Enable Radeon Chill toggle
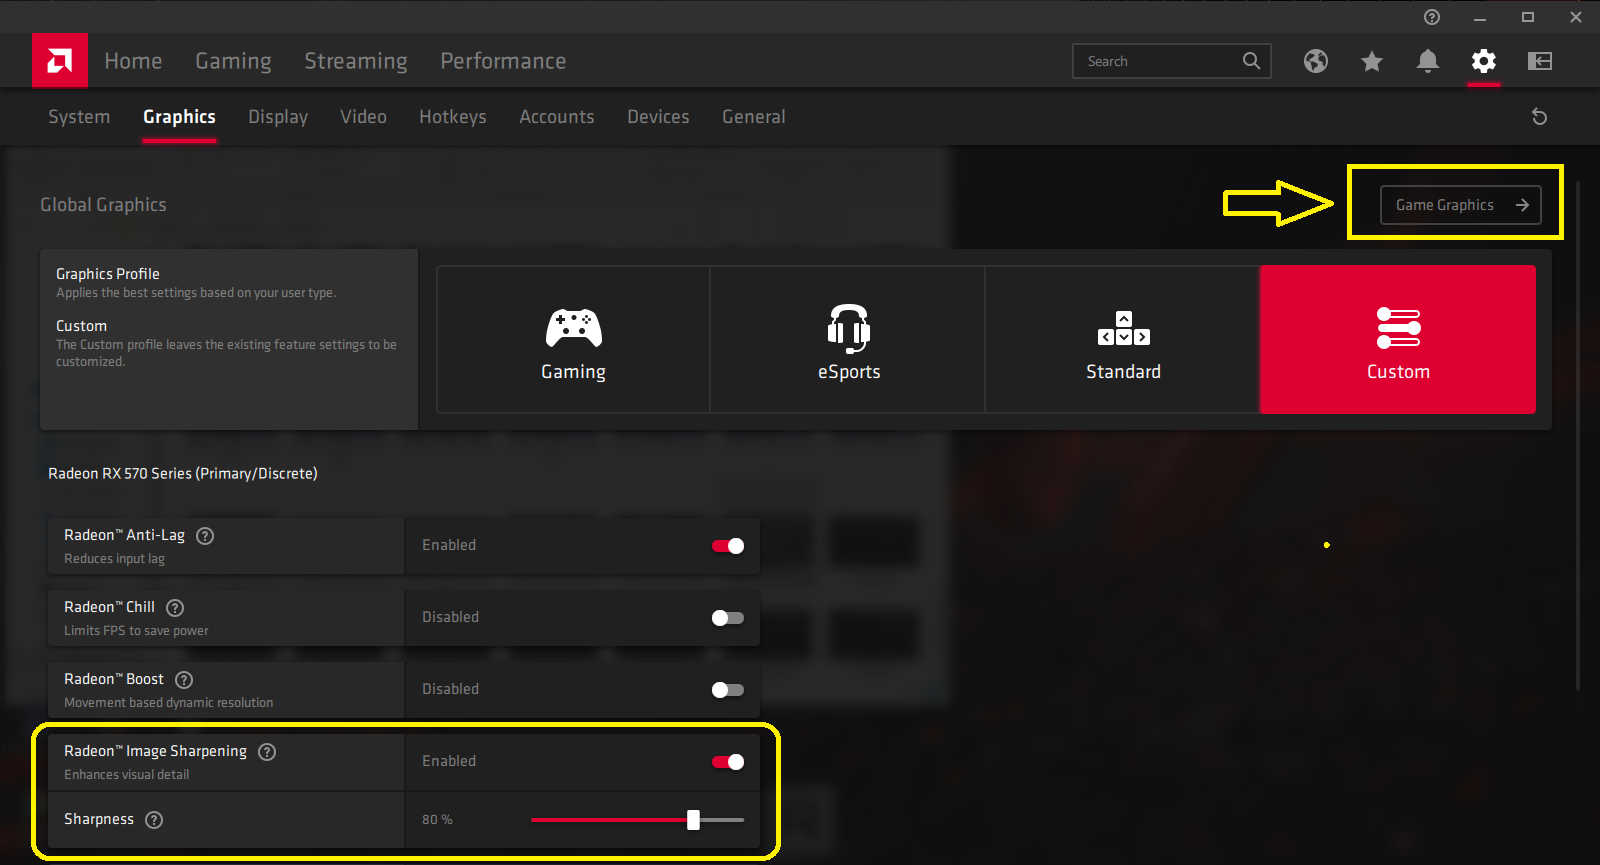Screen dimensions: 1600x865 click(728, 618)
